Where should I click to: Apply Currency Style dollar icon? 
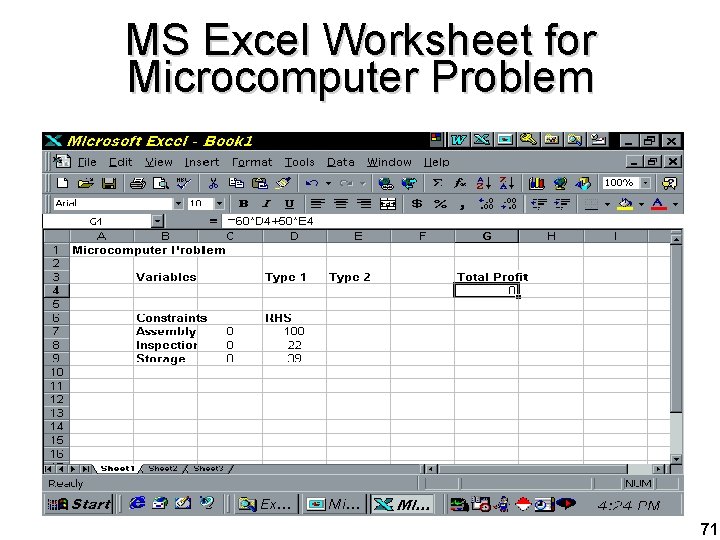[x=416, y=203]
